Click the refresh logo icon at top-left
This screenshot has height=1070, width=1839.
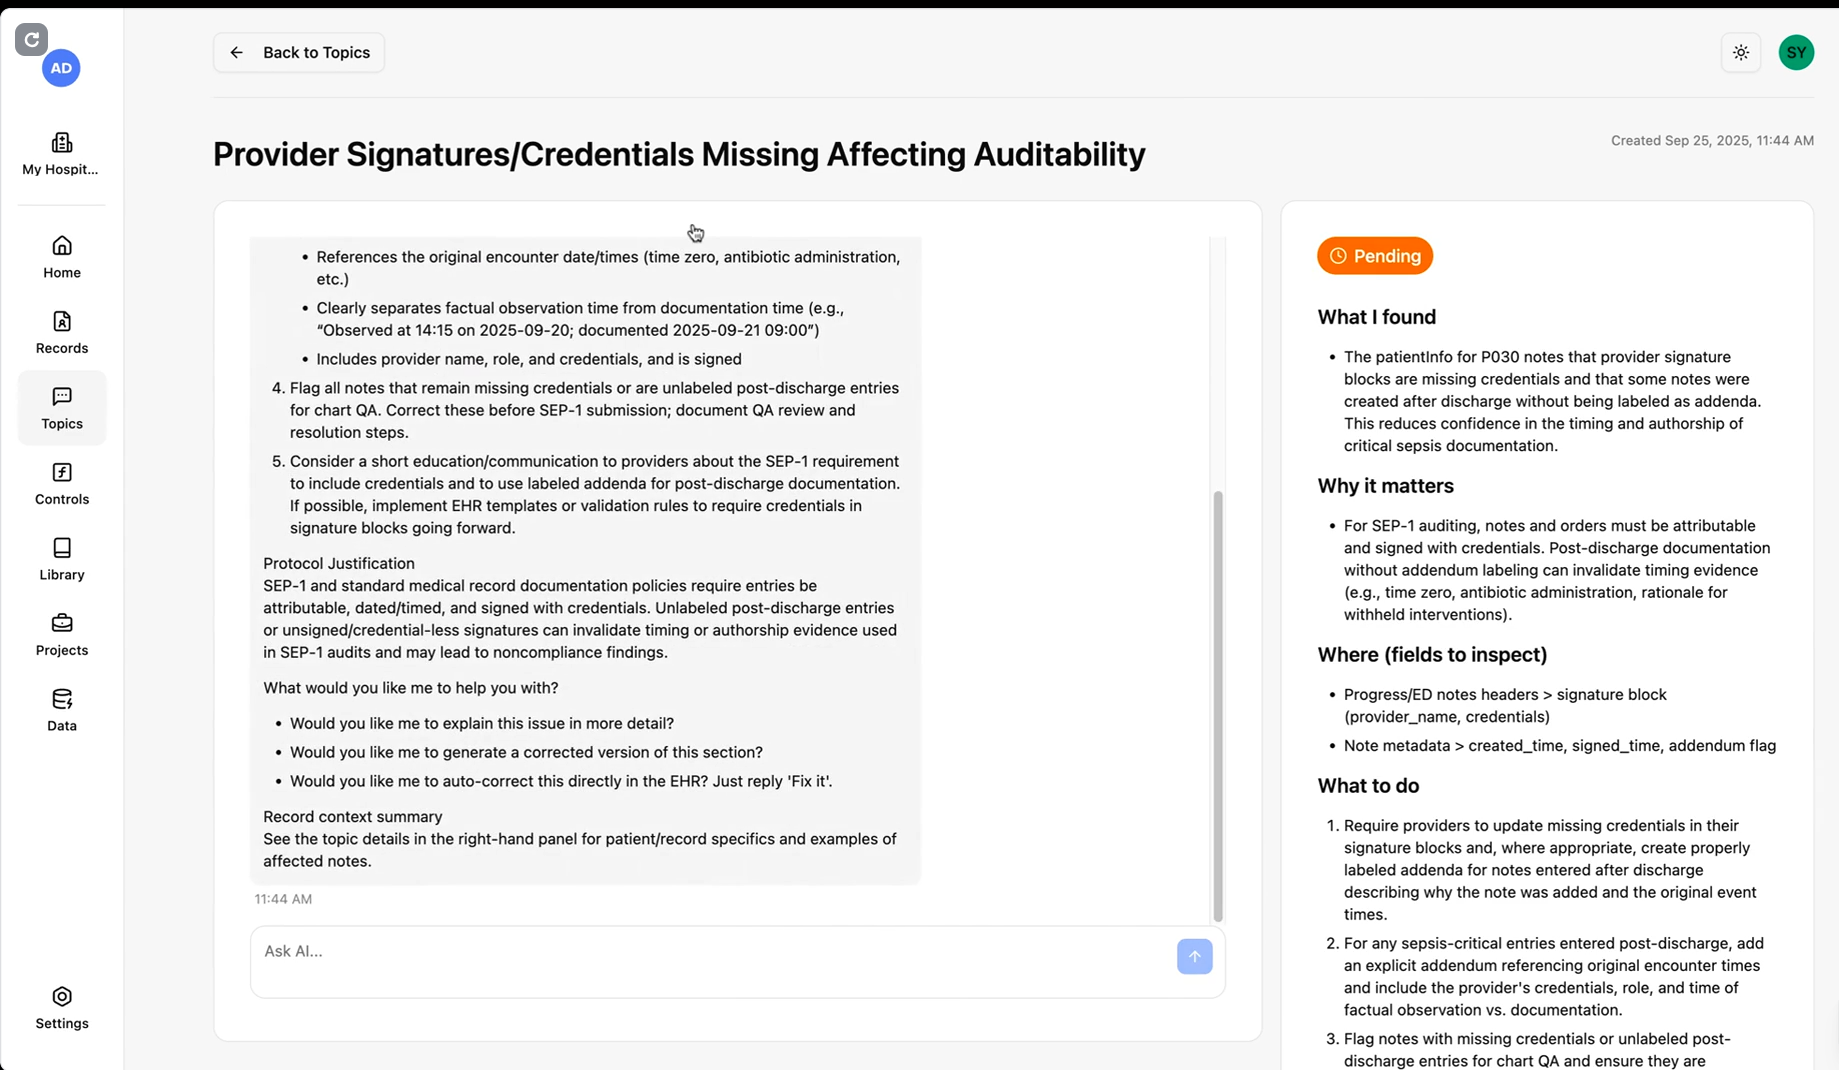click(32, 39)
